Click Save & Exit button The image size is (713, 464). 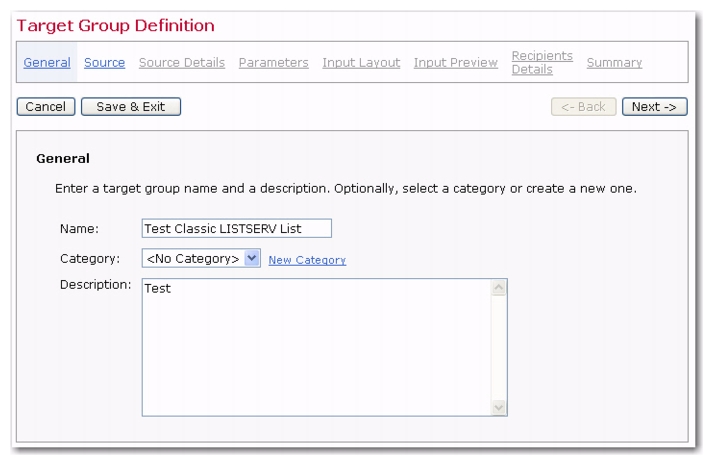point(131,106)
